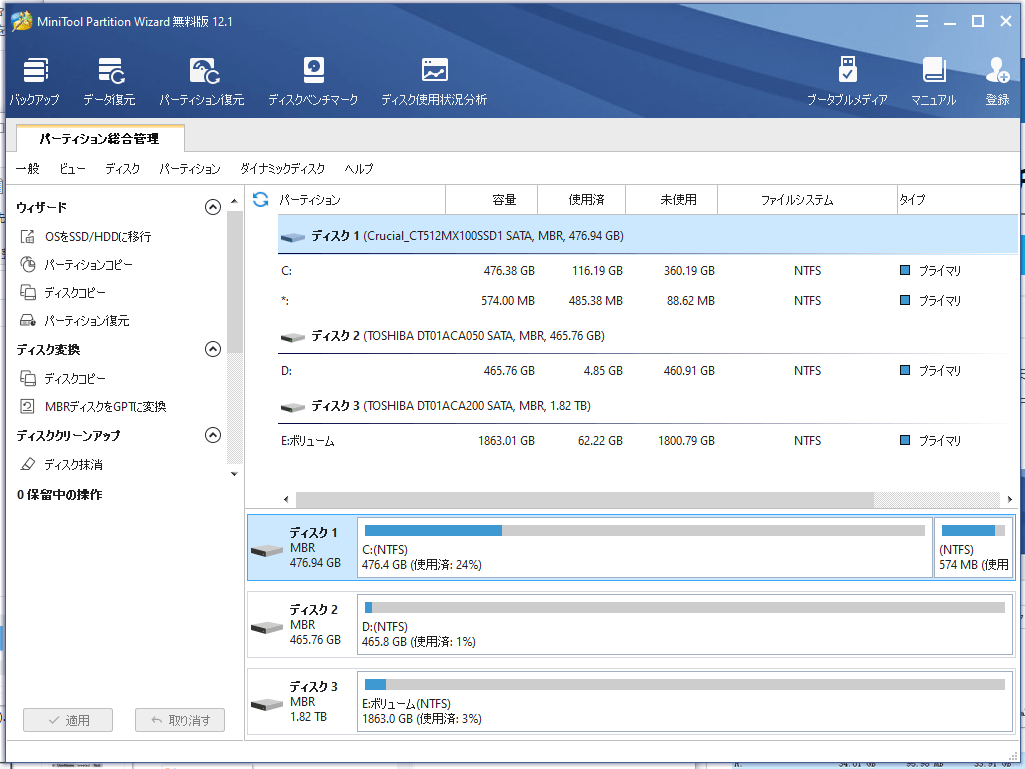The height and width of the screenshot is (769, 1025).
Task: Collapse the Disk Conversion (ディスク変換) section
Action: point(212,349)
